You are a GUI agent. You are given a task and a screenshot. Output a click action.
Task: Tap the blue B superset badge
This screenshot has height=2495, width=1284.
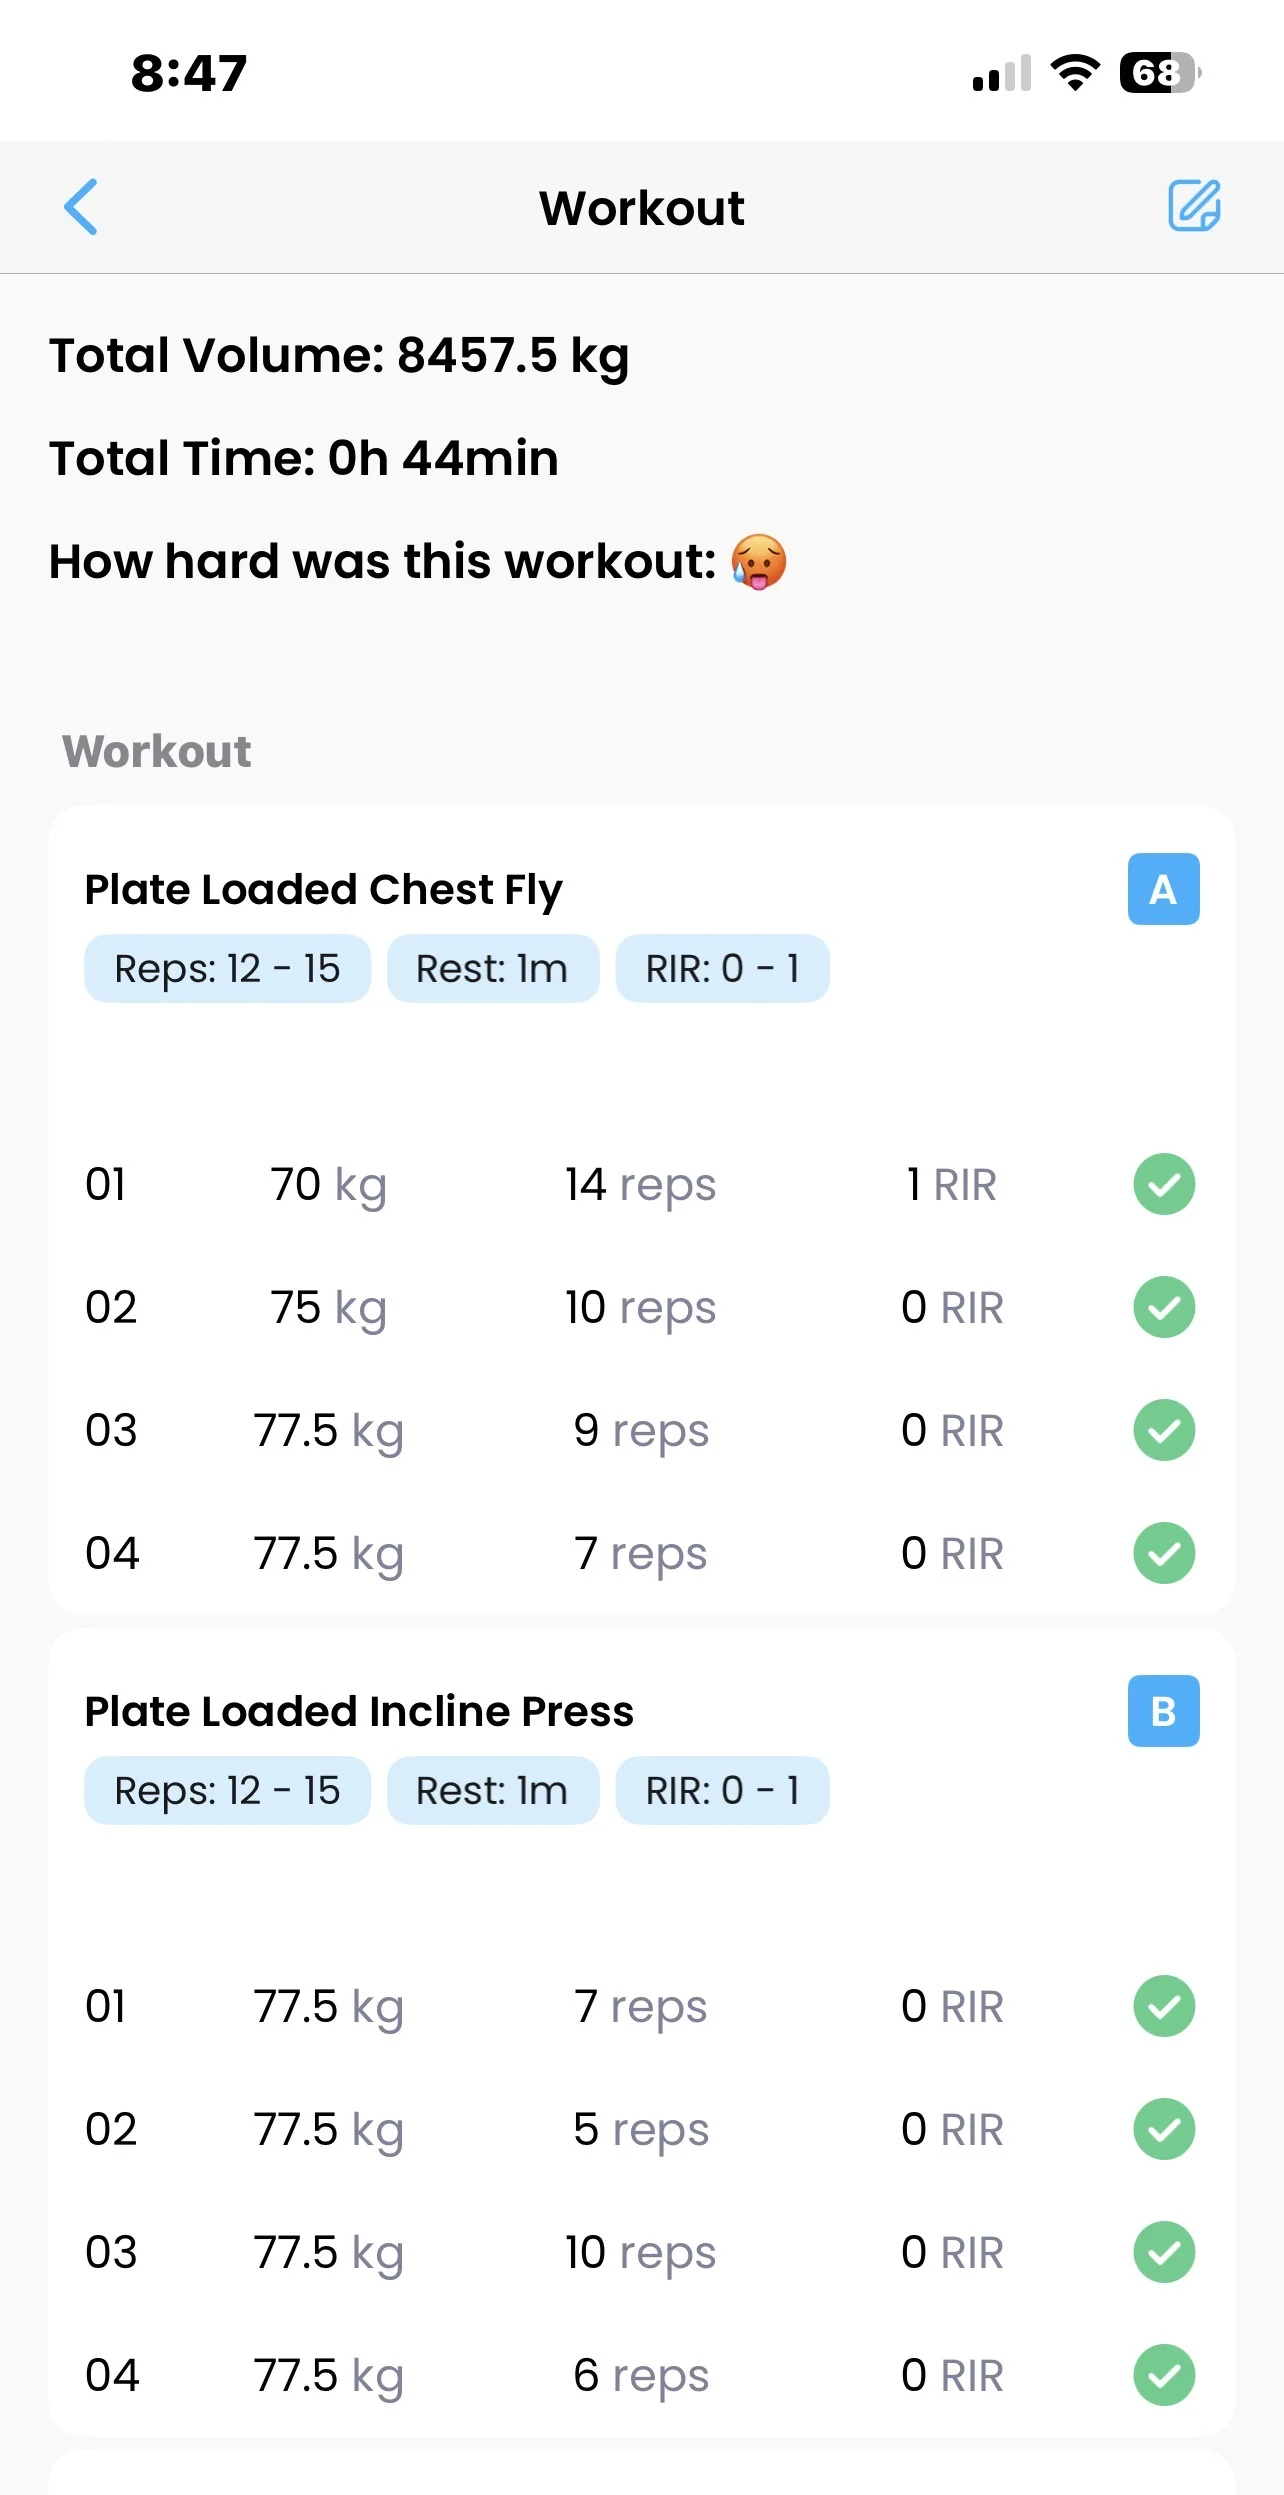click(1163, 1711)
